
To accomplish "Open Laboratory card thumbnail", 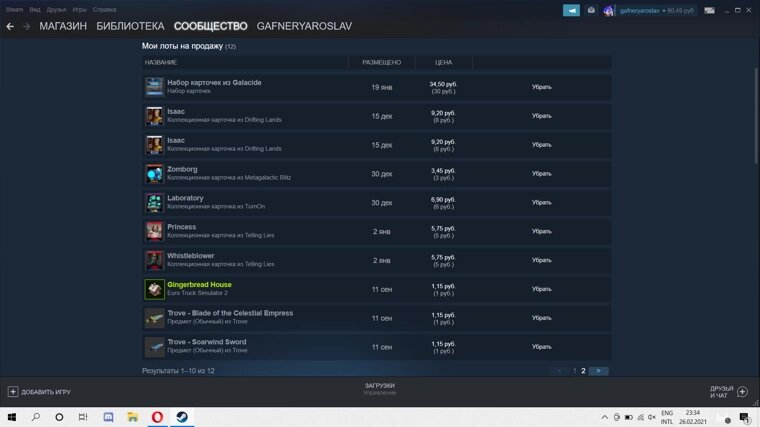I will (x=154, y=203).
